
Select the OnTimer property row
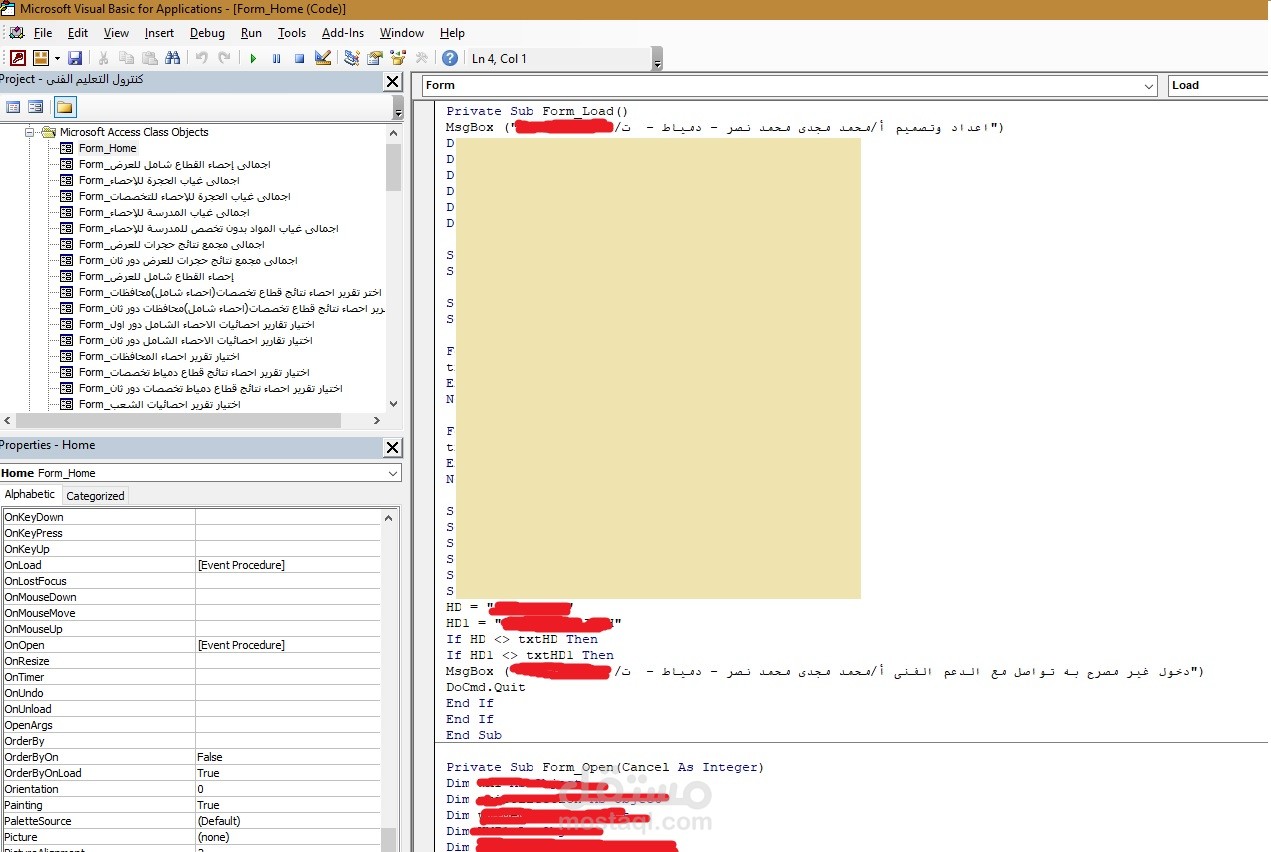point(191,677)
